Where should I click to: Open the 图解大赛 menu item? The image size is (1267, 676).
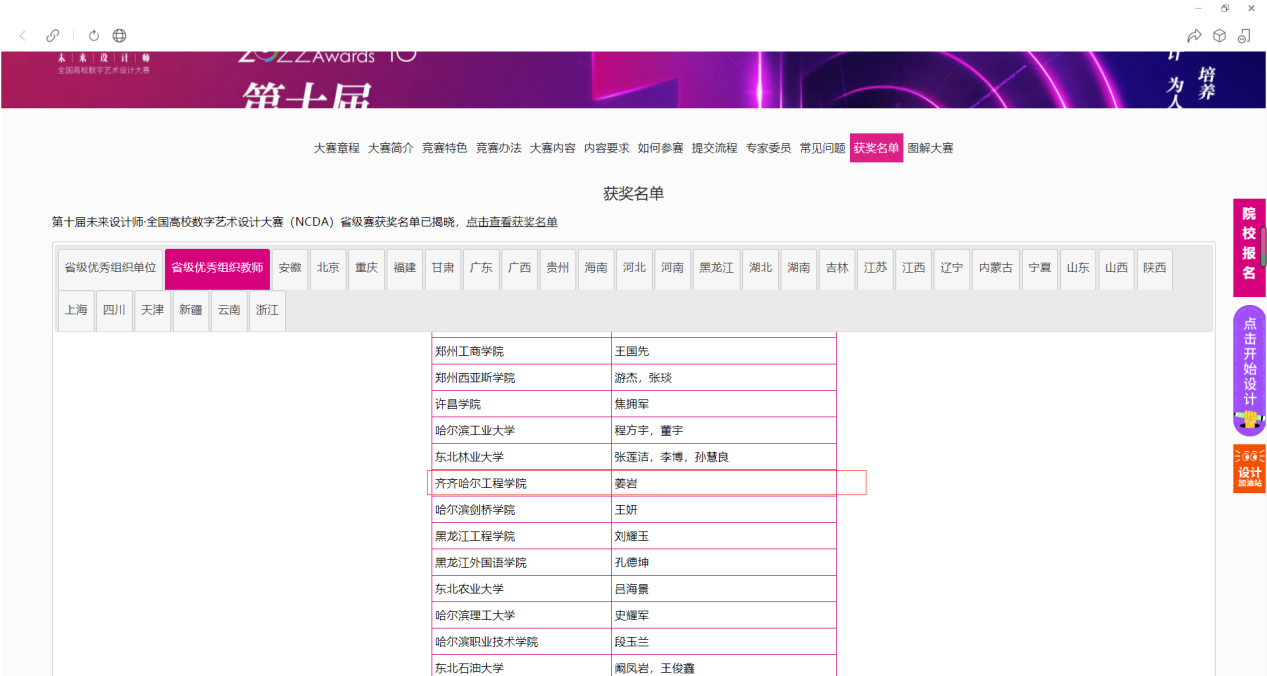930,148
